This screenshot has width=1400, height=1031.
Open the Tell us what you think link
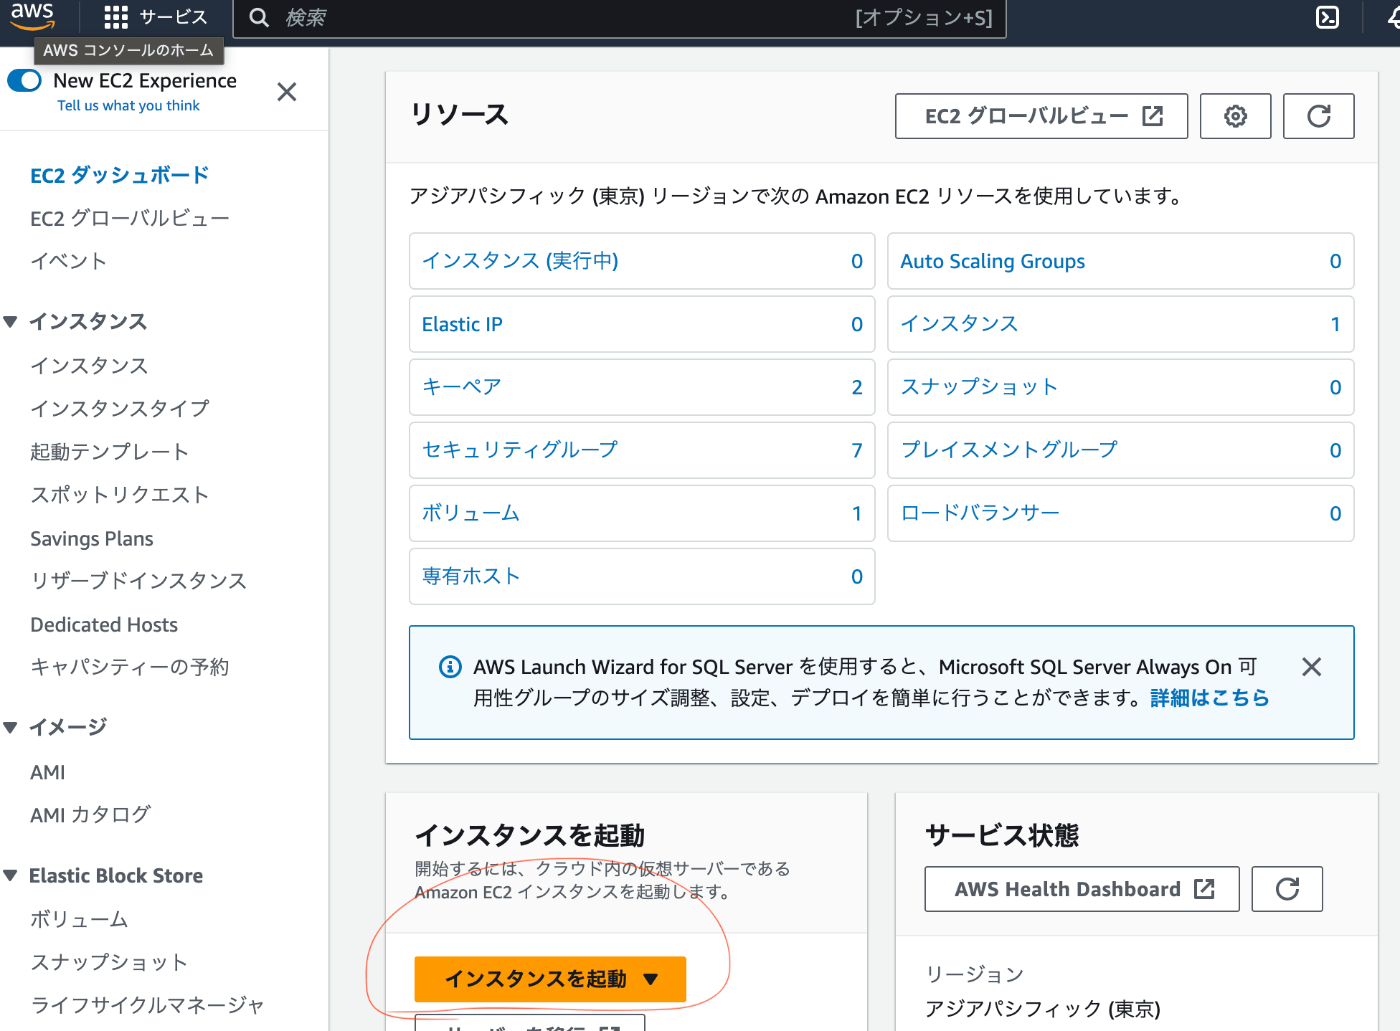(128, 106)
